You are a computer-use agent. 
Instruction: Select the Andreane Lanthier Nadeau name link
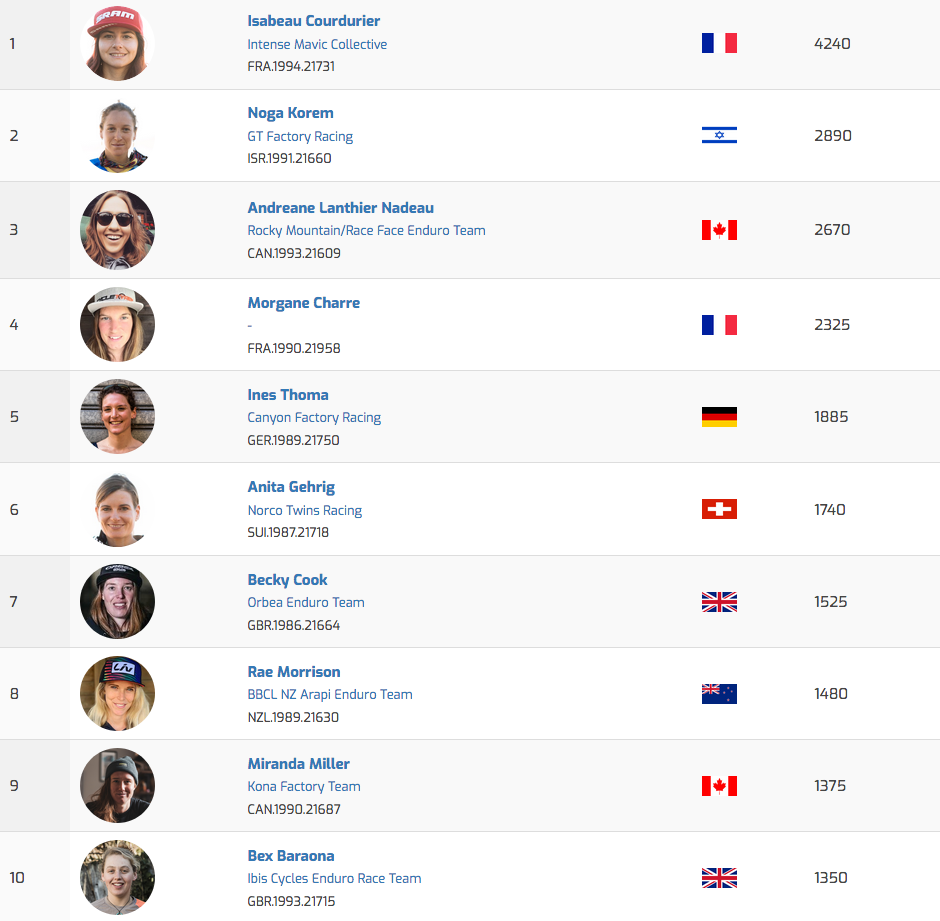pyautogui.click(x=340, y=208)
